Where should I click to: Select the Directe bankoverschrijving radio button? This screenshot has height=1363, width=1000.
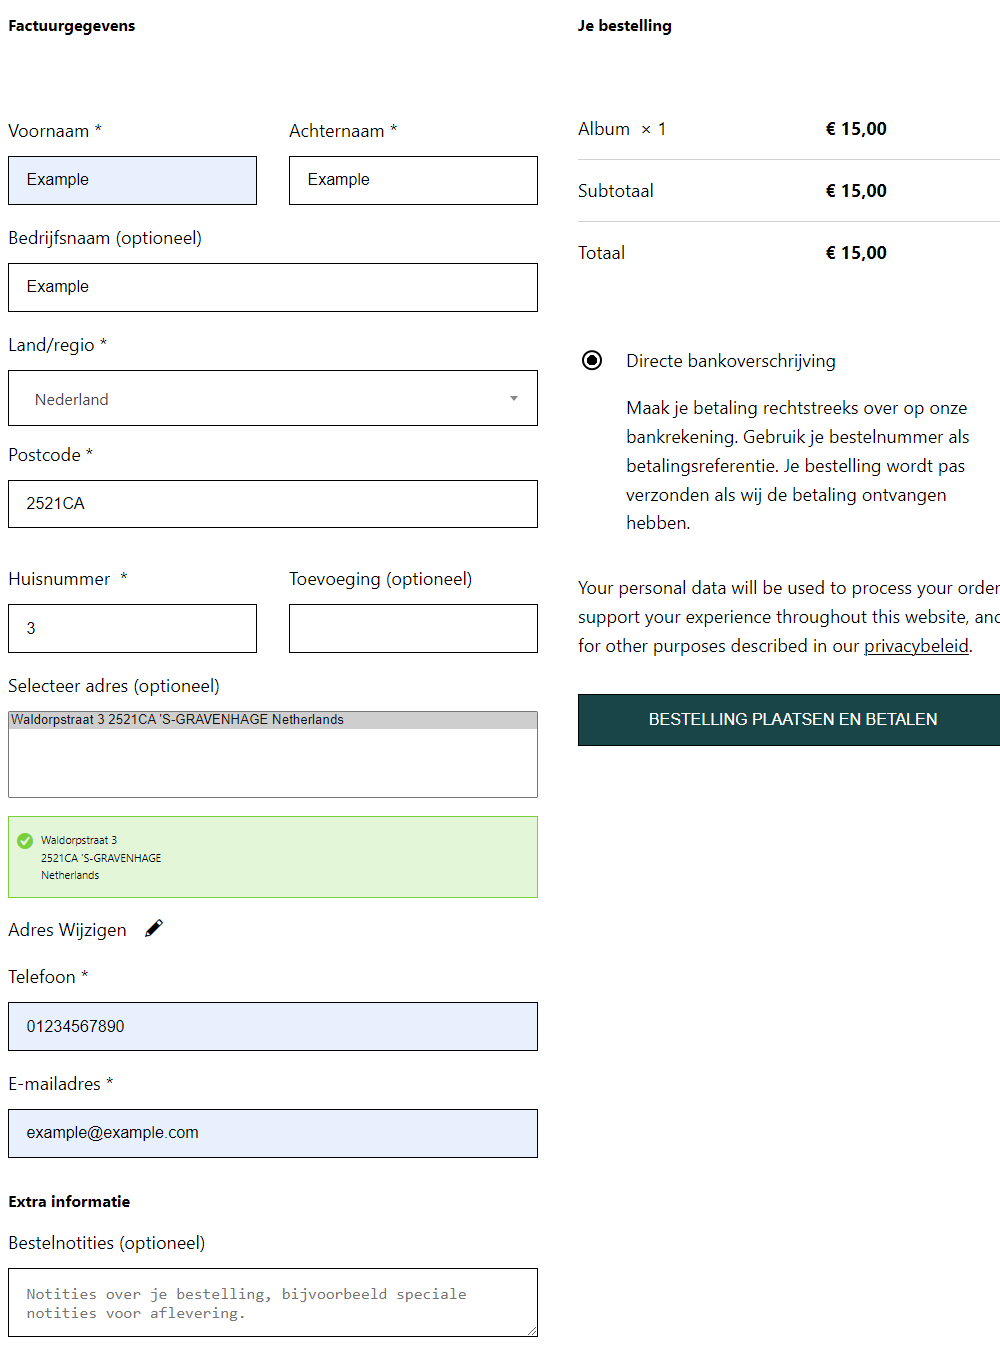(x=592, y=360)
